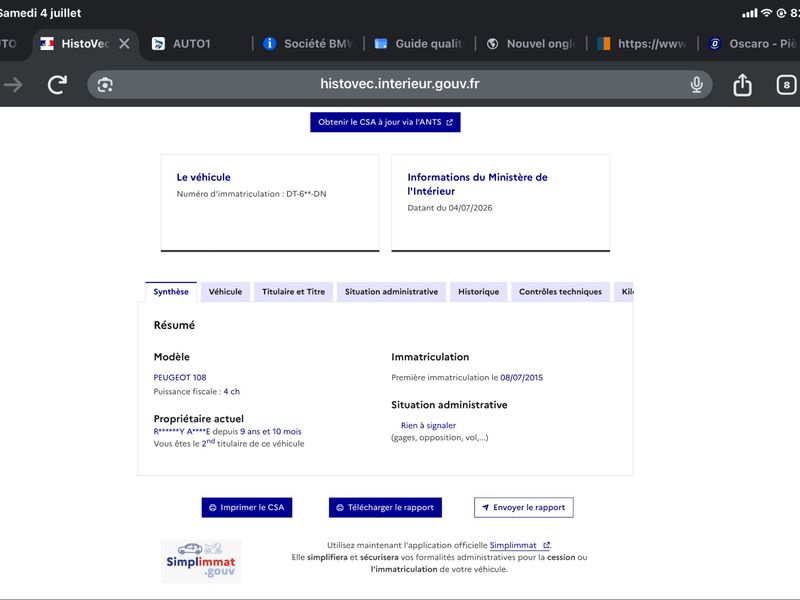
Task: Open the Nouvel onglet tab
Action: click(531, 44)
